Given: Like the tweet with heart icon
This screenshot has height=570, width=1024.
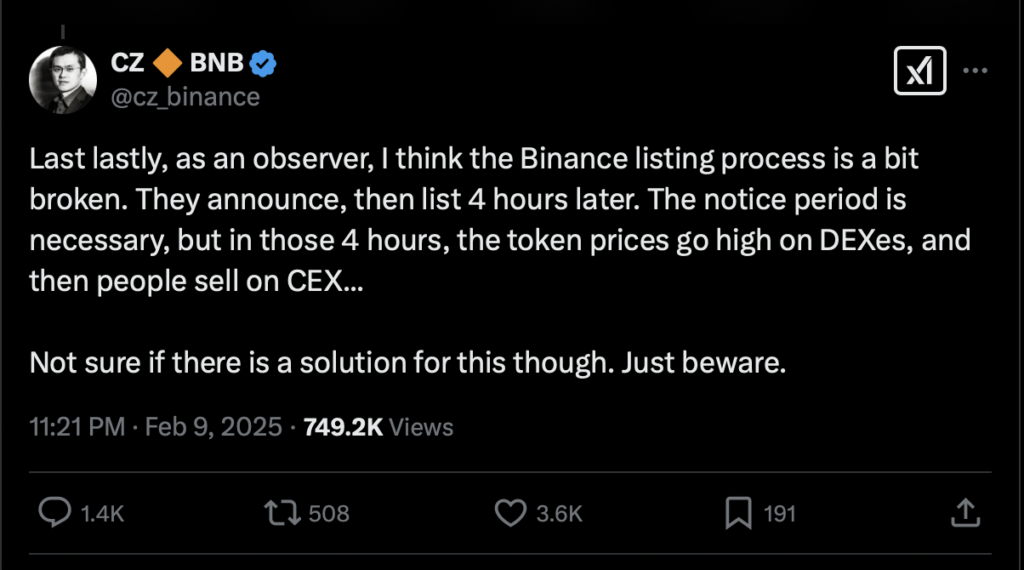Looking at the screenshot, I should pyautogui.click(x=510, y=513).
